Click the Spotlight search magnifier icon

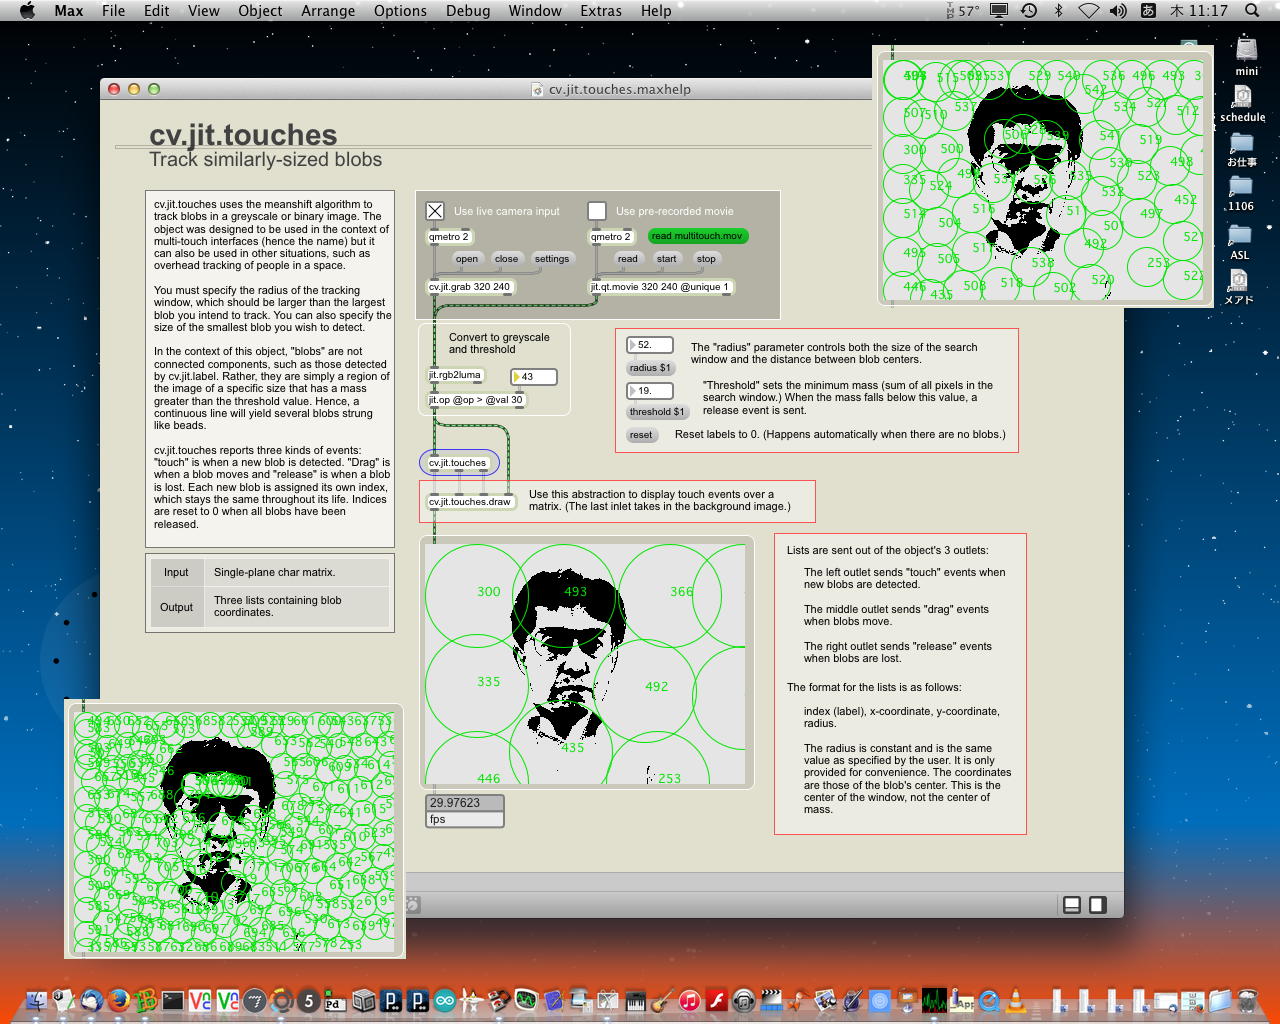[x=1252, y=11]
